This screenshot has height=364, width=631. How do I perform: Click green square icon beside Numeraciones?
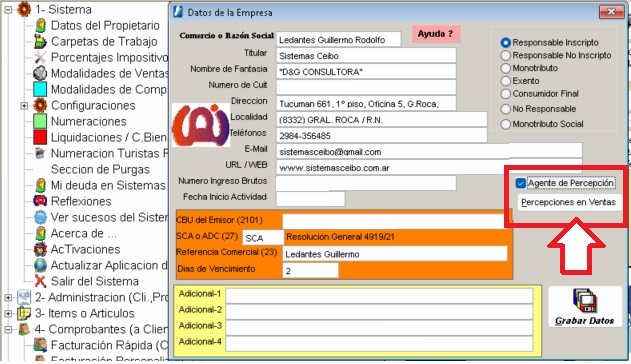coord(40,121)
